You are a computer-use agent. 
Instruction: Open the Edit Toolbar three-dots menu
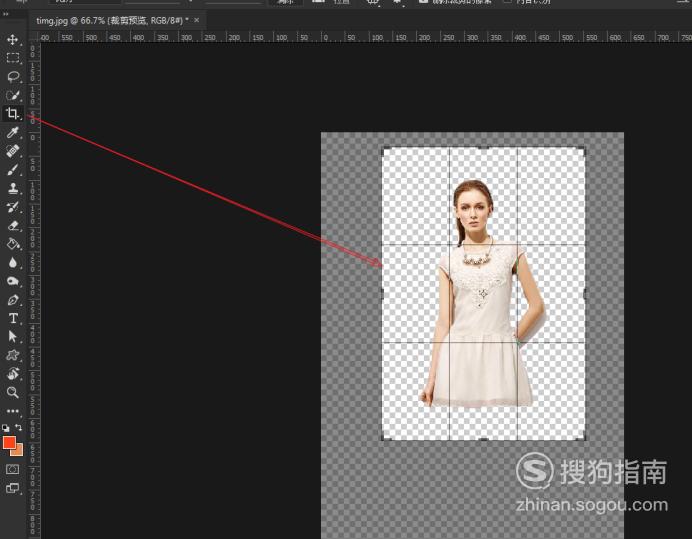pyautogui.click(x=12, y=411)
